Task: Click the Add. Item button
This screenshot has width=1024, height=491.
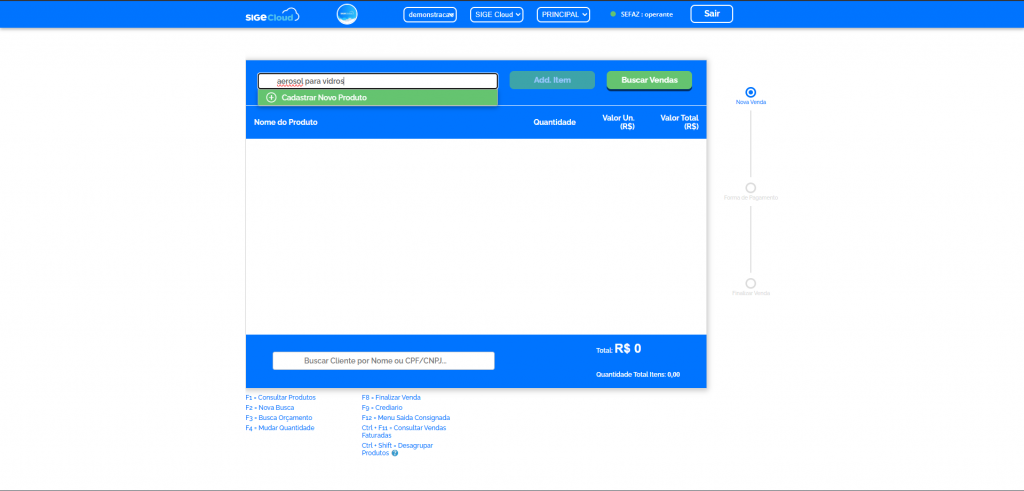Action: 552,80
